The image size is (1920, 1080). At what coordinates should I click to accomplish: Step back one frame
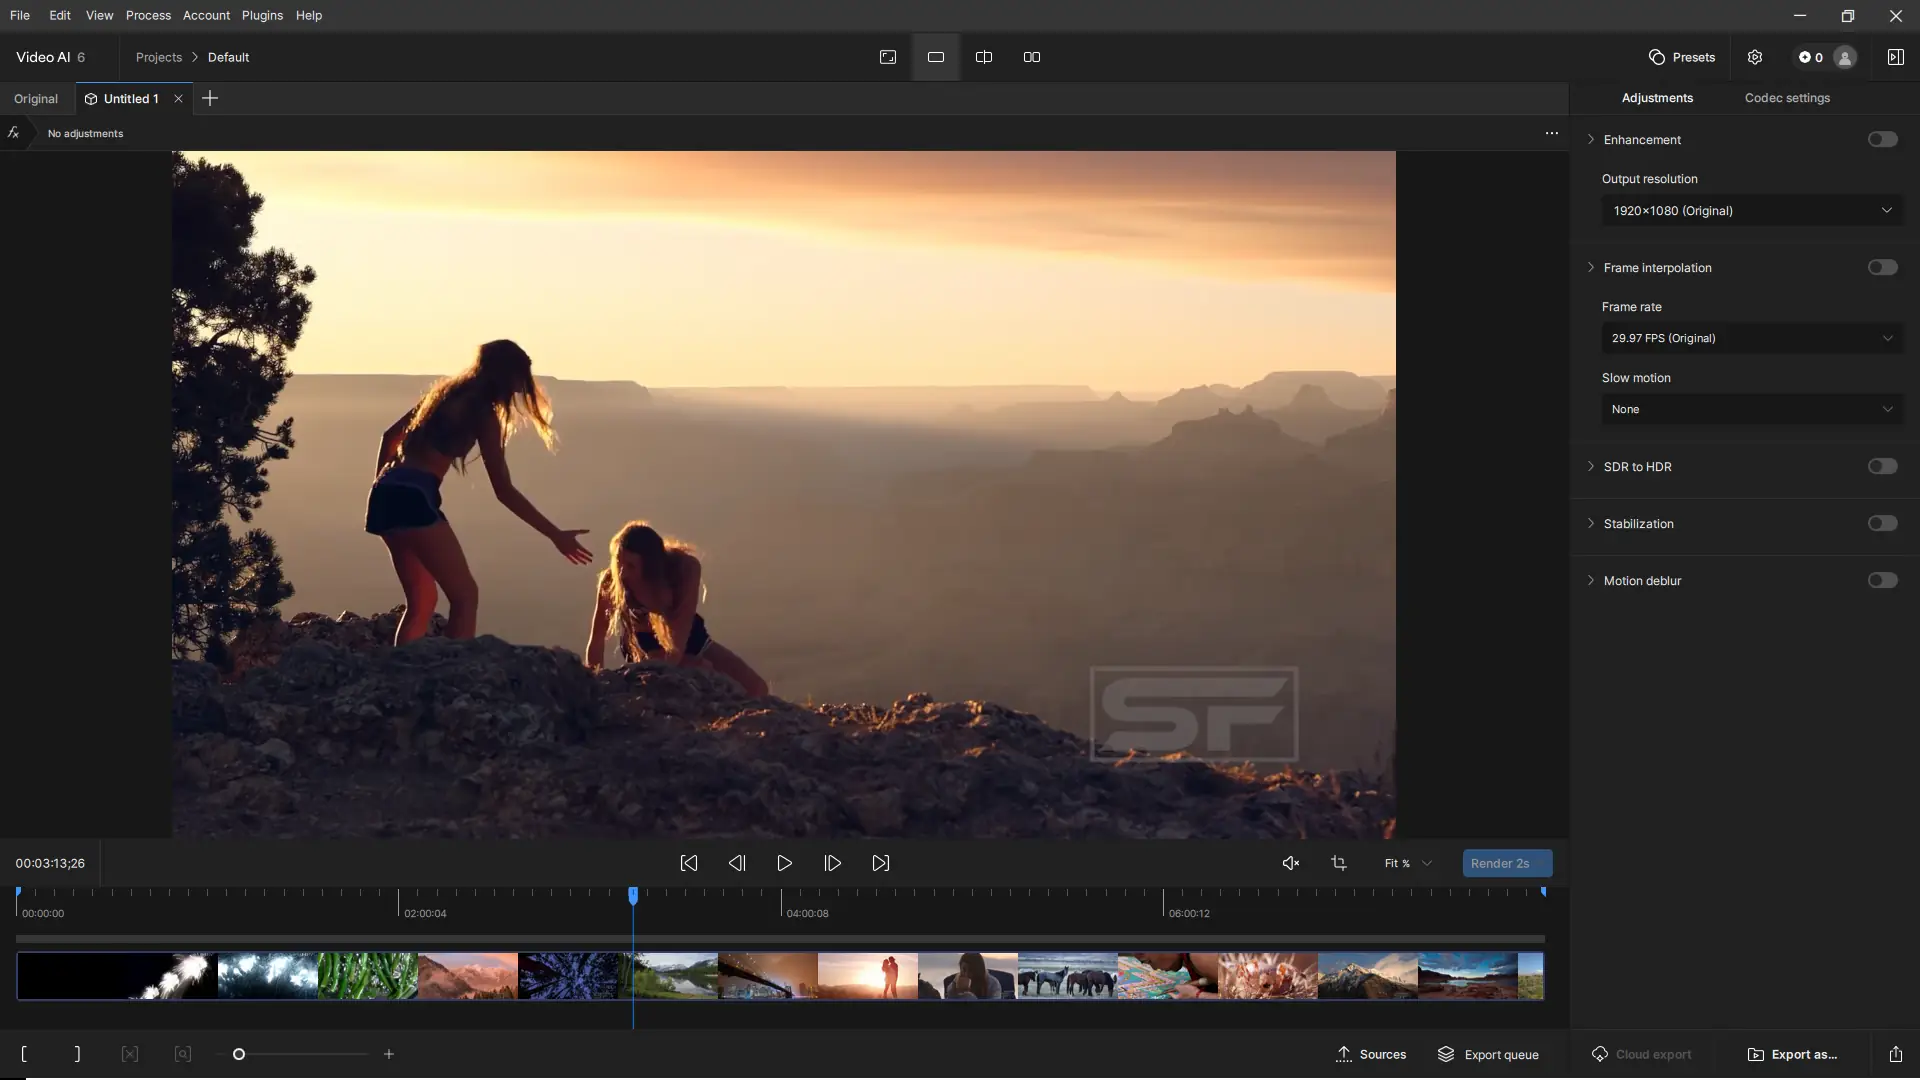737,863
